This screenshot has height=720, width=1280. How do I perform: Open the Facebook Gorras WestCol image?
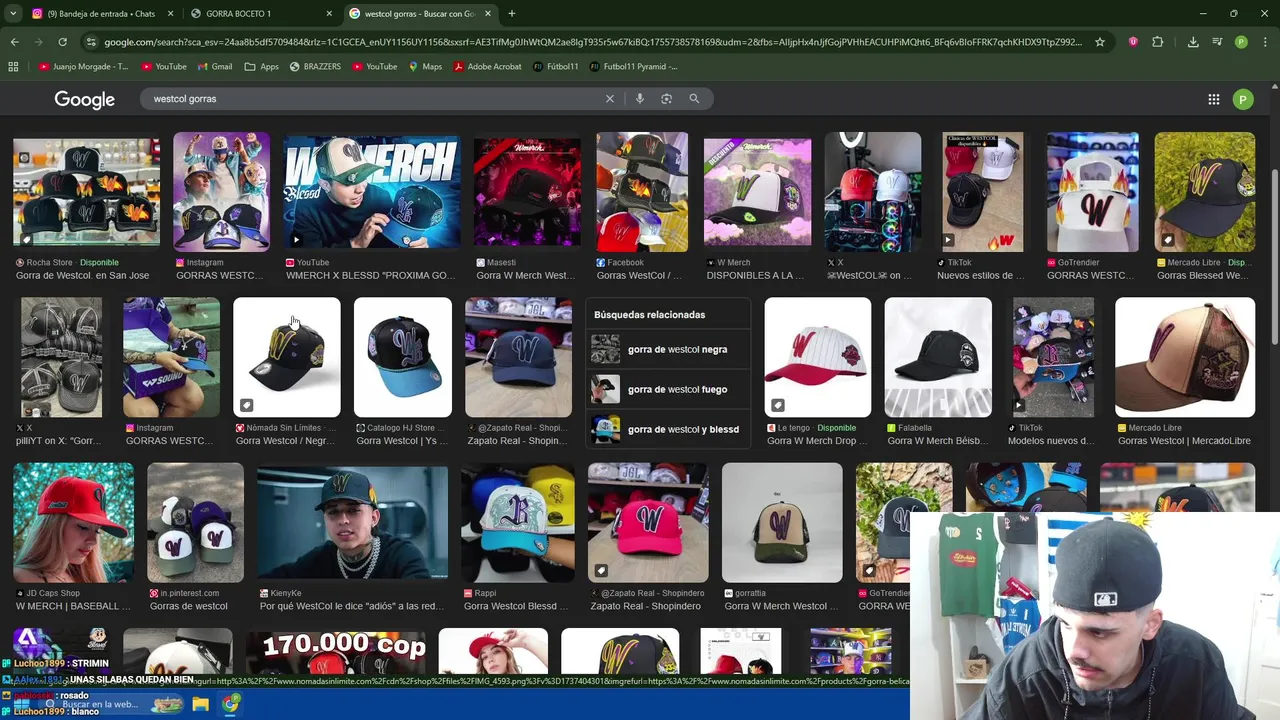pyautogui.click(x=642, y=192)
